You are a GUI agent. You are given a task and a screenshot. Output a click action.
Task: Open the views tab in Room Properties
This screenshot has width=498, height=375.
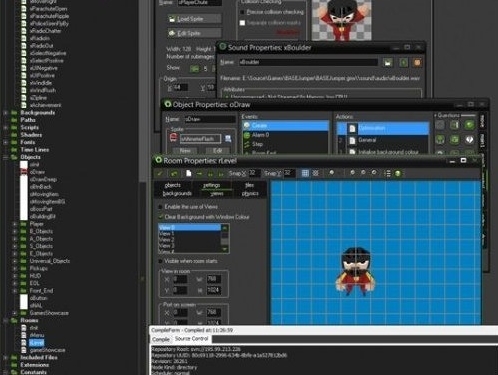[217, 193]
